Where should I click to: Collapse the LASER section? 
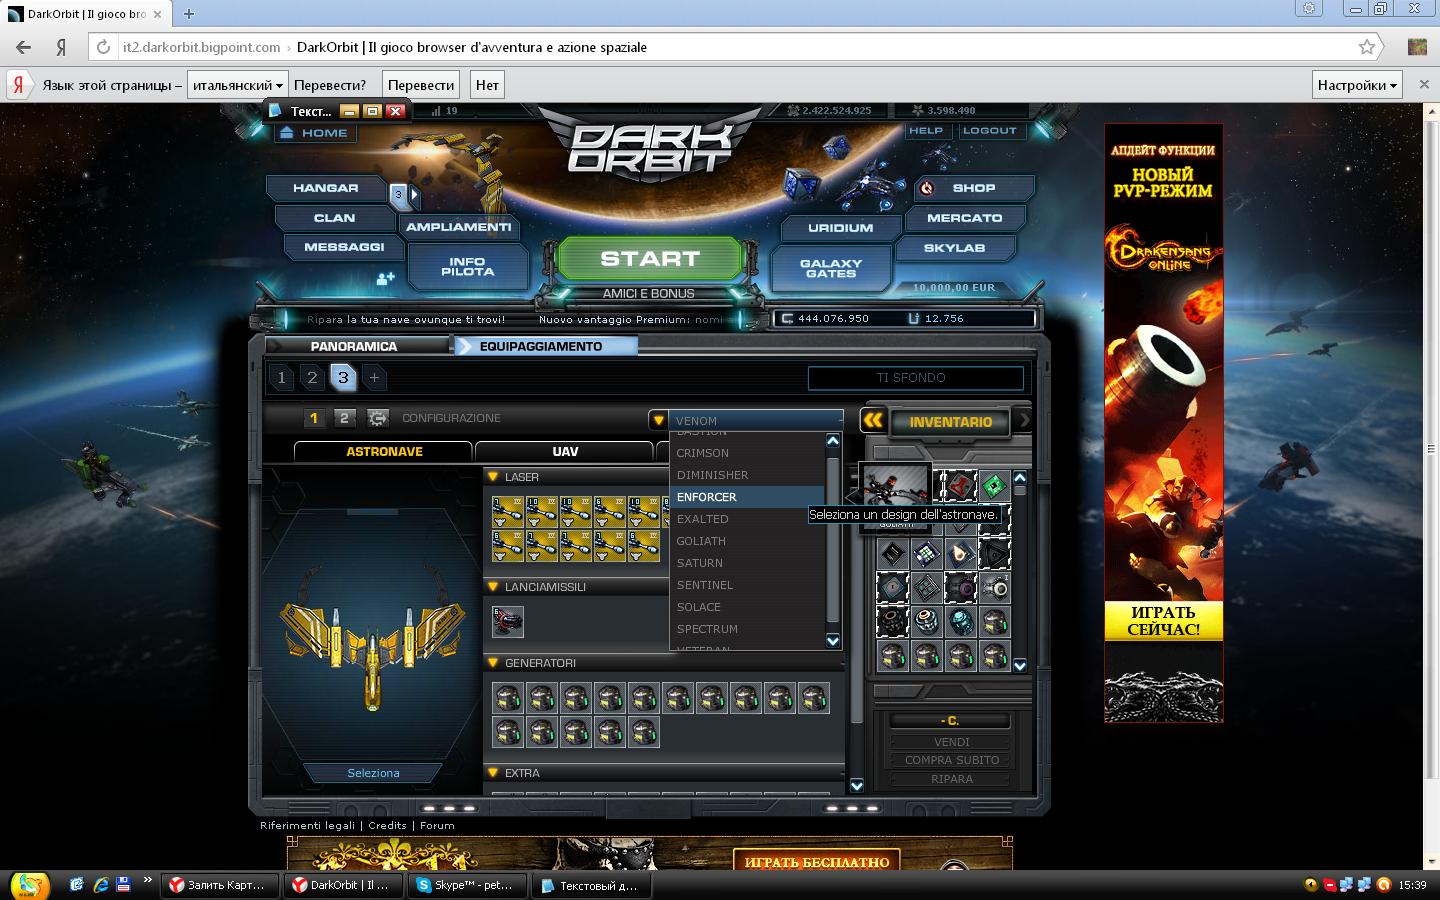[493, 477]
